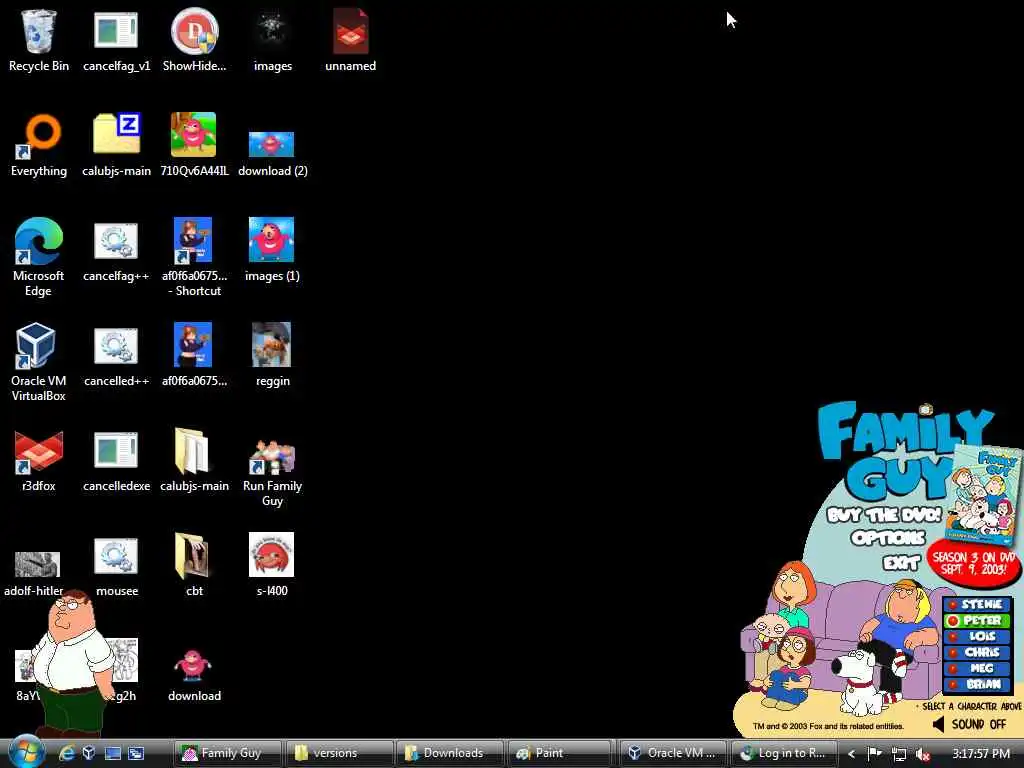This screenshot has width=1024, height=768.
Task: Select the images desktop file
Action: click(272, 40)
